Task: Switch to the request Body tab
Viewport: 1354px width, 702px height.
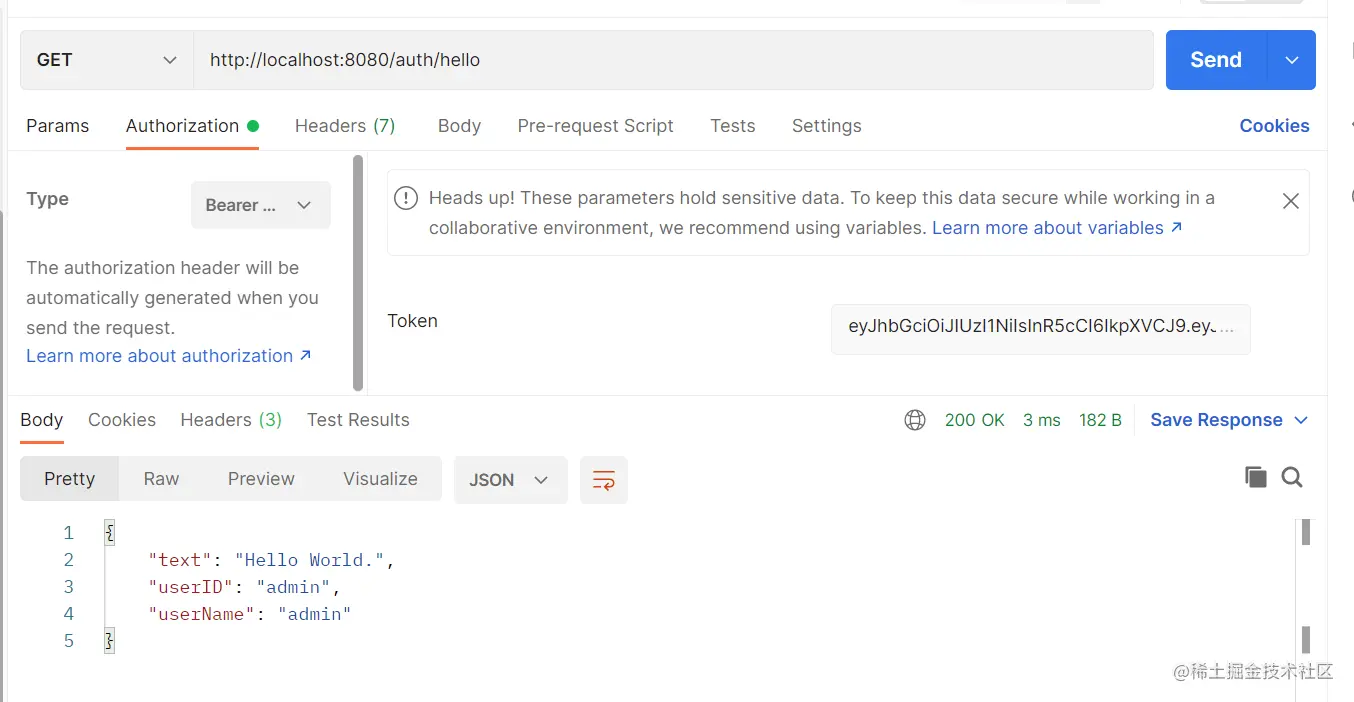Action: [459, 126]
